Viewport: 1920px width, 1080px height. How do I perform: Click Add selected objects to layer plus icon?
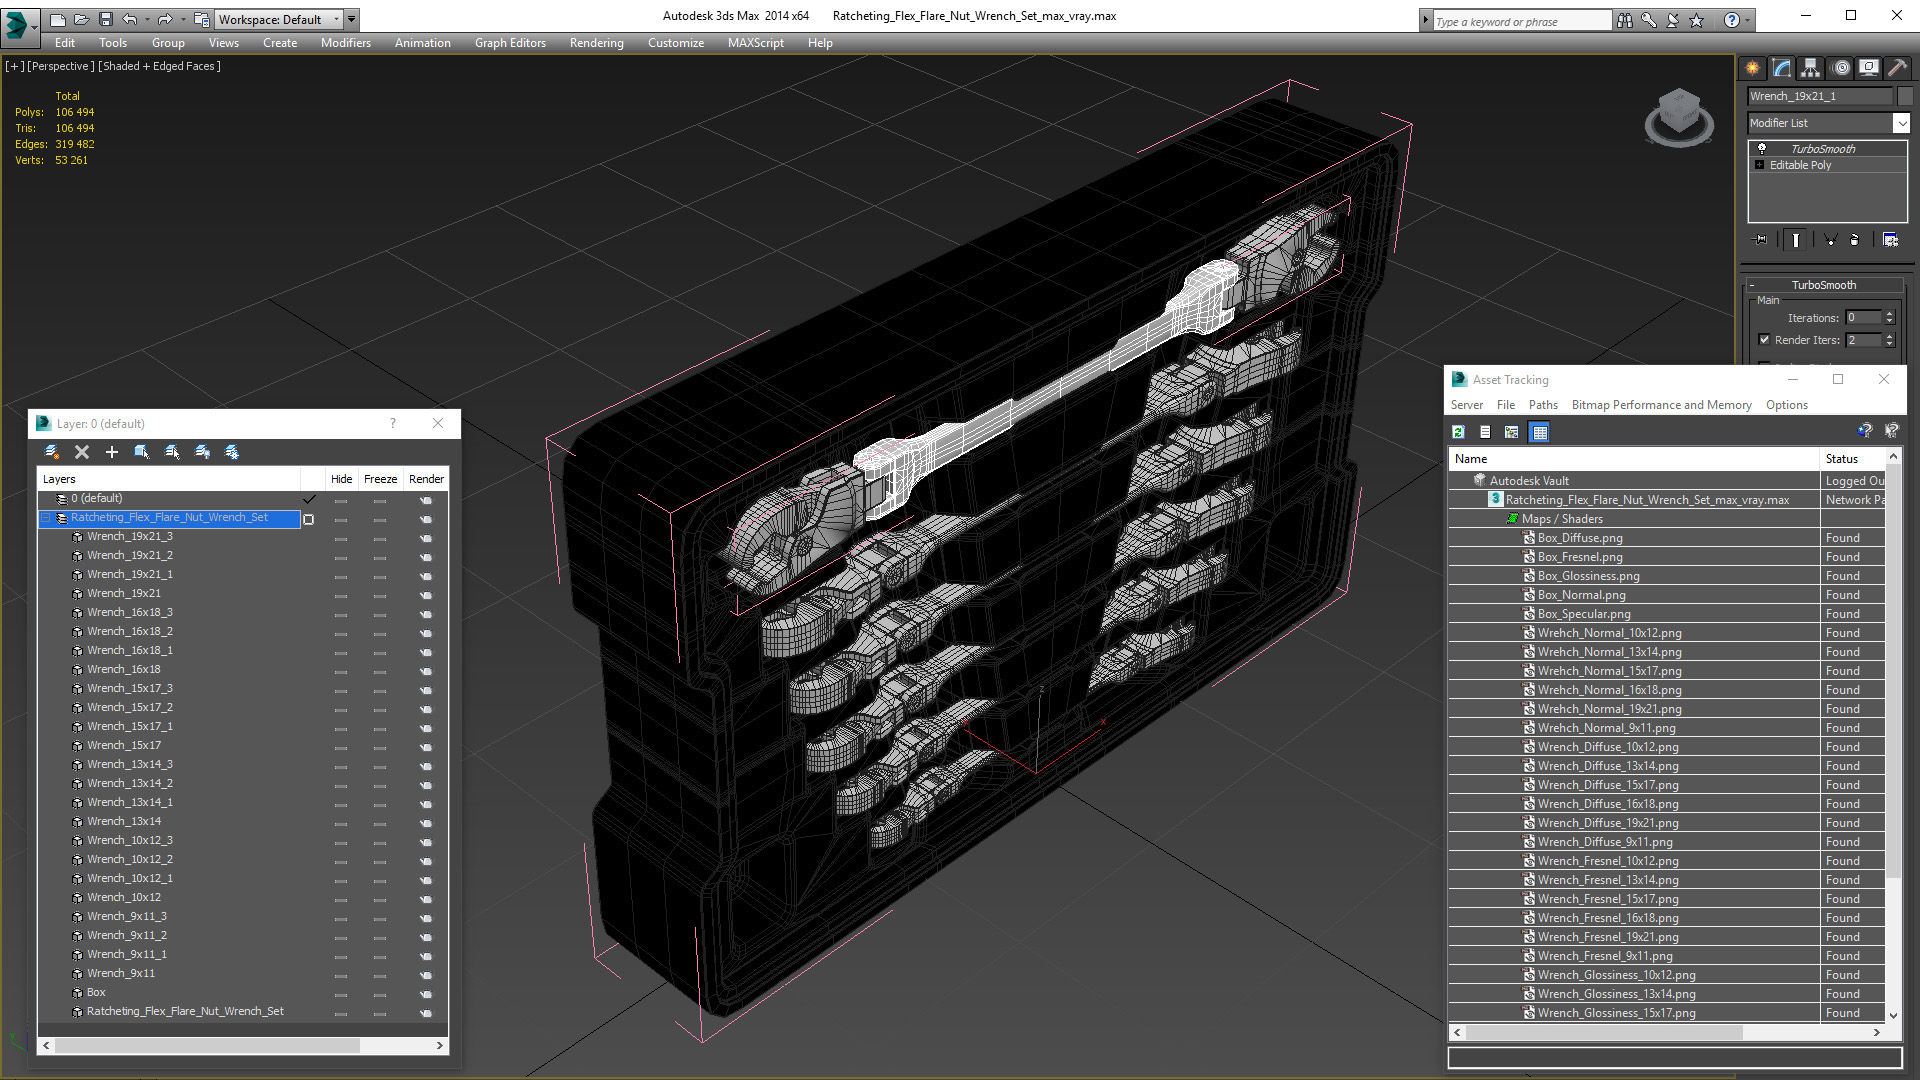[x=112, y=452]
